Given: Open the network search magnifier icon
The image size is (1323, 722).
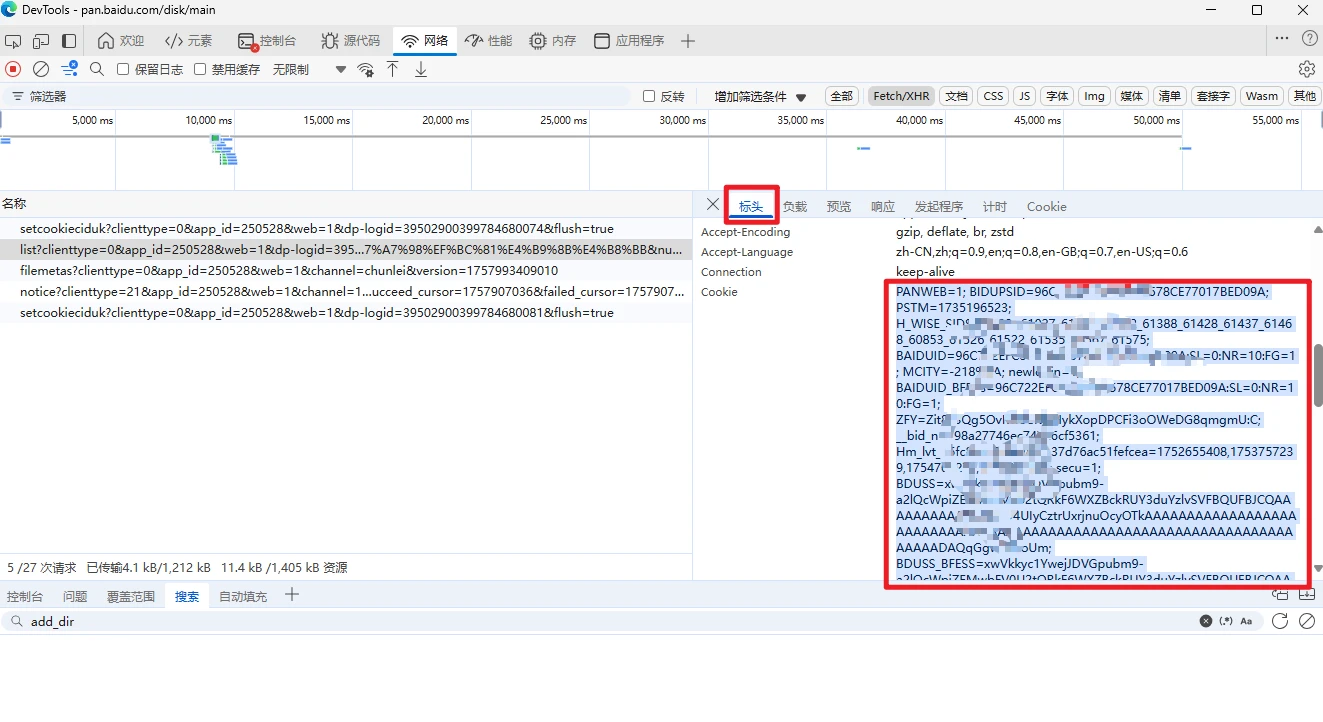Looking at the screenshot, I should (97, 69).
